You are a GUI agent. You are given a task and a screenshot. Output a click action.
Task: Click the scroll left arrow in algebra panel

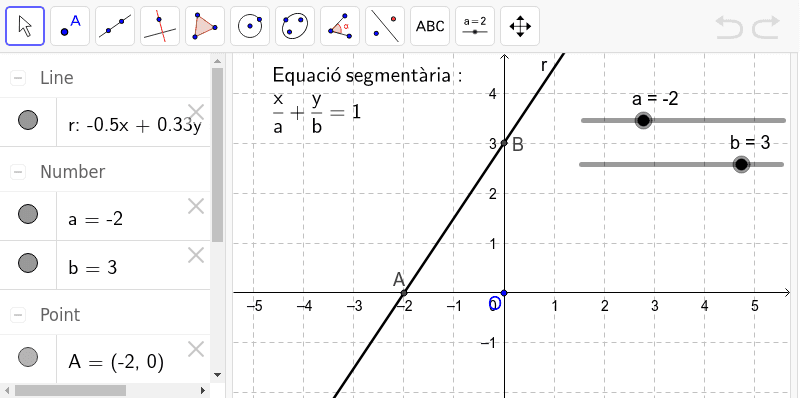[x=7, y=391]
